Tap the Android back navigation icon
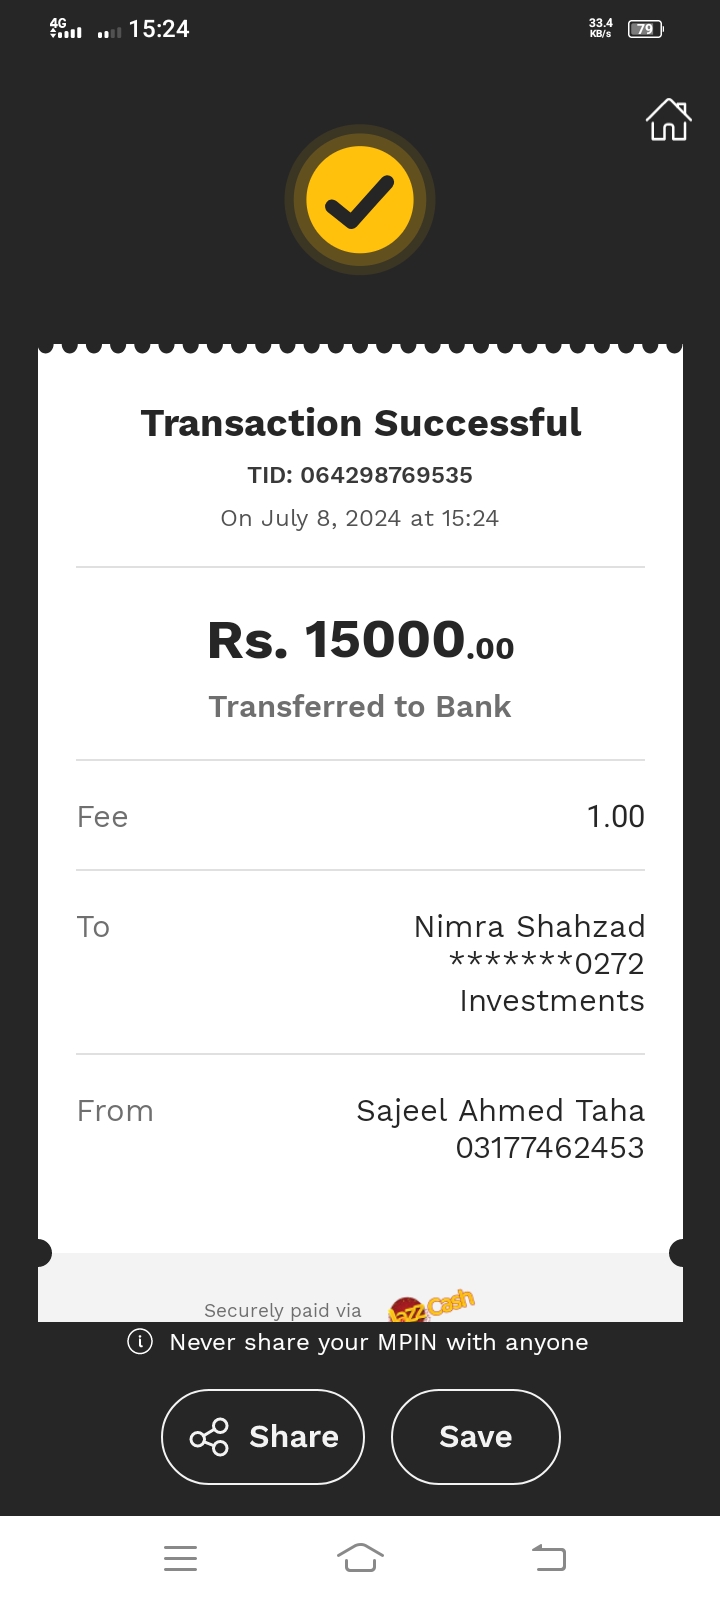Image resolution: width=720 pixels, height=1600 pixels. coord(549,1558)
